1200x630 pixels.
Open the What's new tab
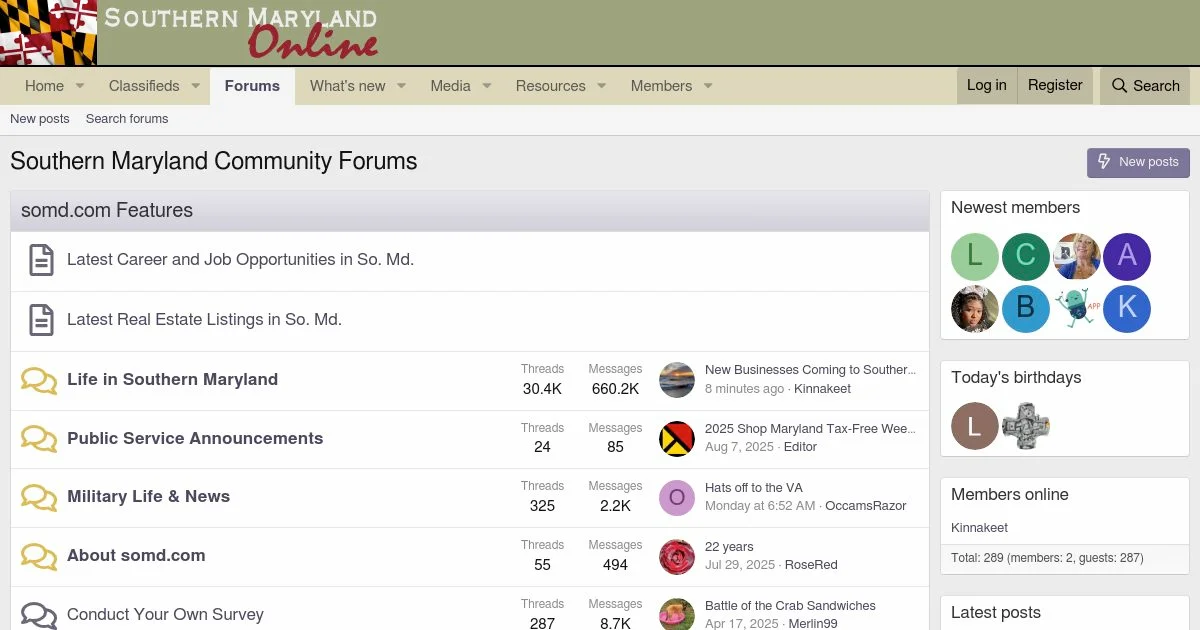347,86
